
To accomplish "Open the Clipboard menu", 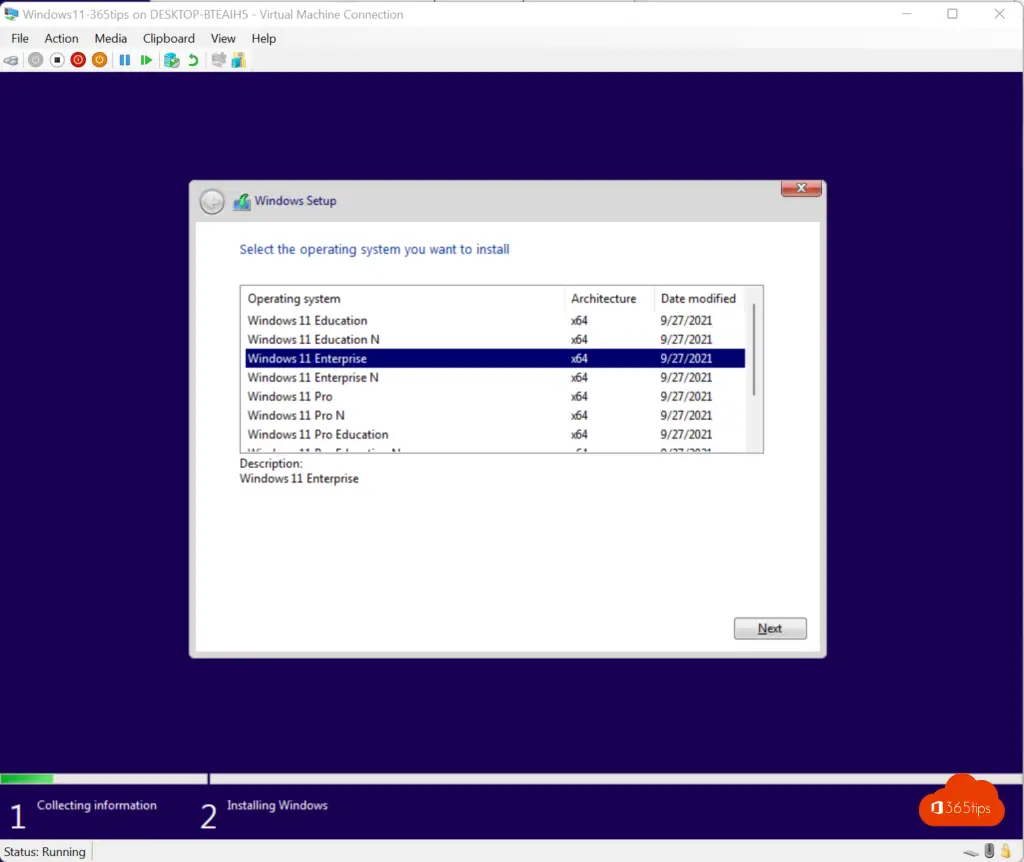I will [168, 39].
